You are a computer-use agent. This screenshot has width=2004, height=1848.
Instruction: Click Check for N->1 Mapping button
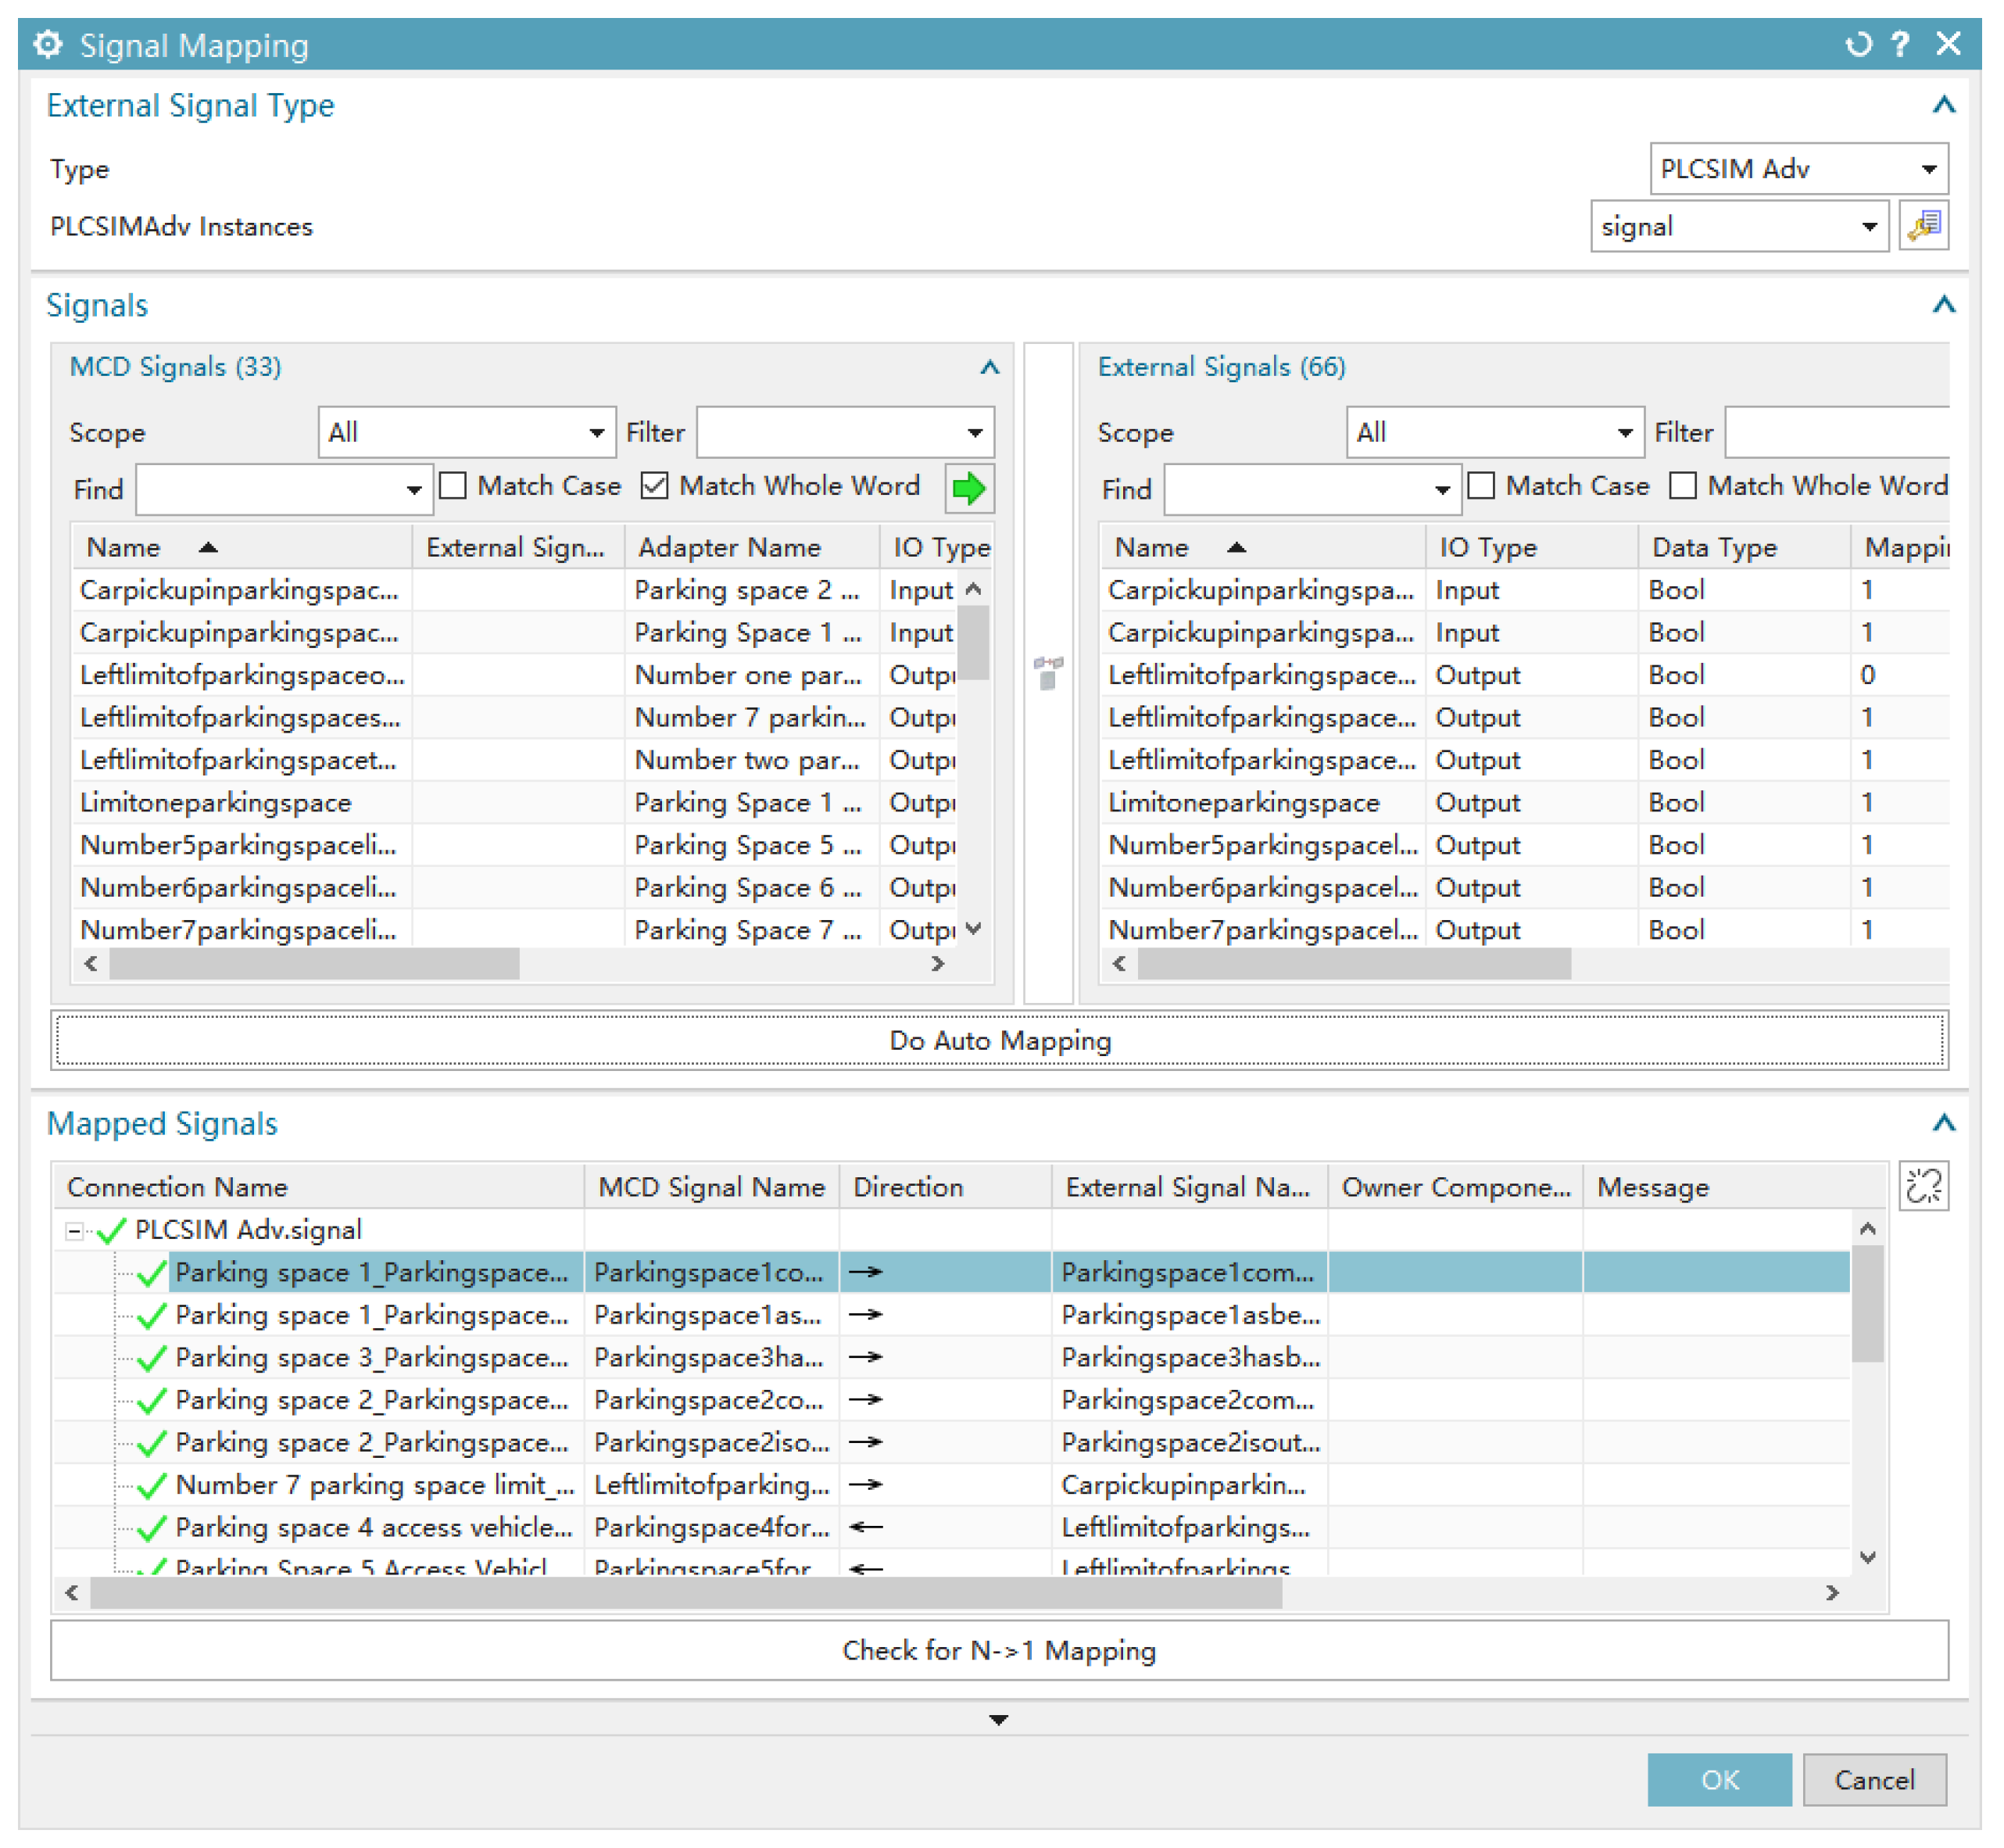click(999, 1651)
